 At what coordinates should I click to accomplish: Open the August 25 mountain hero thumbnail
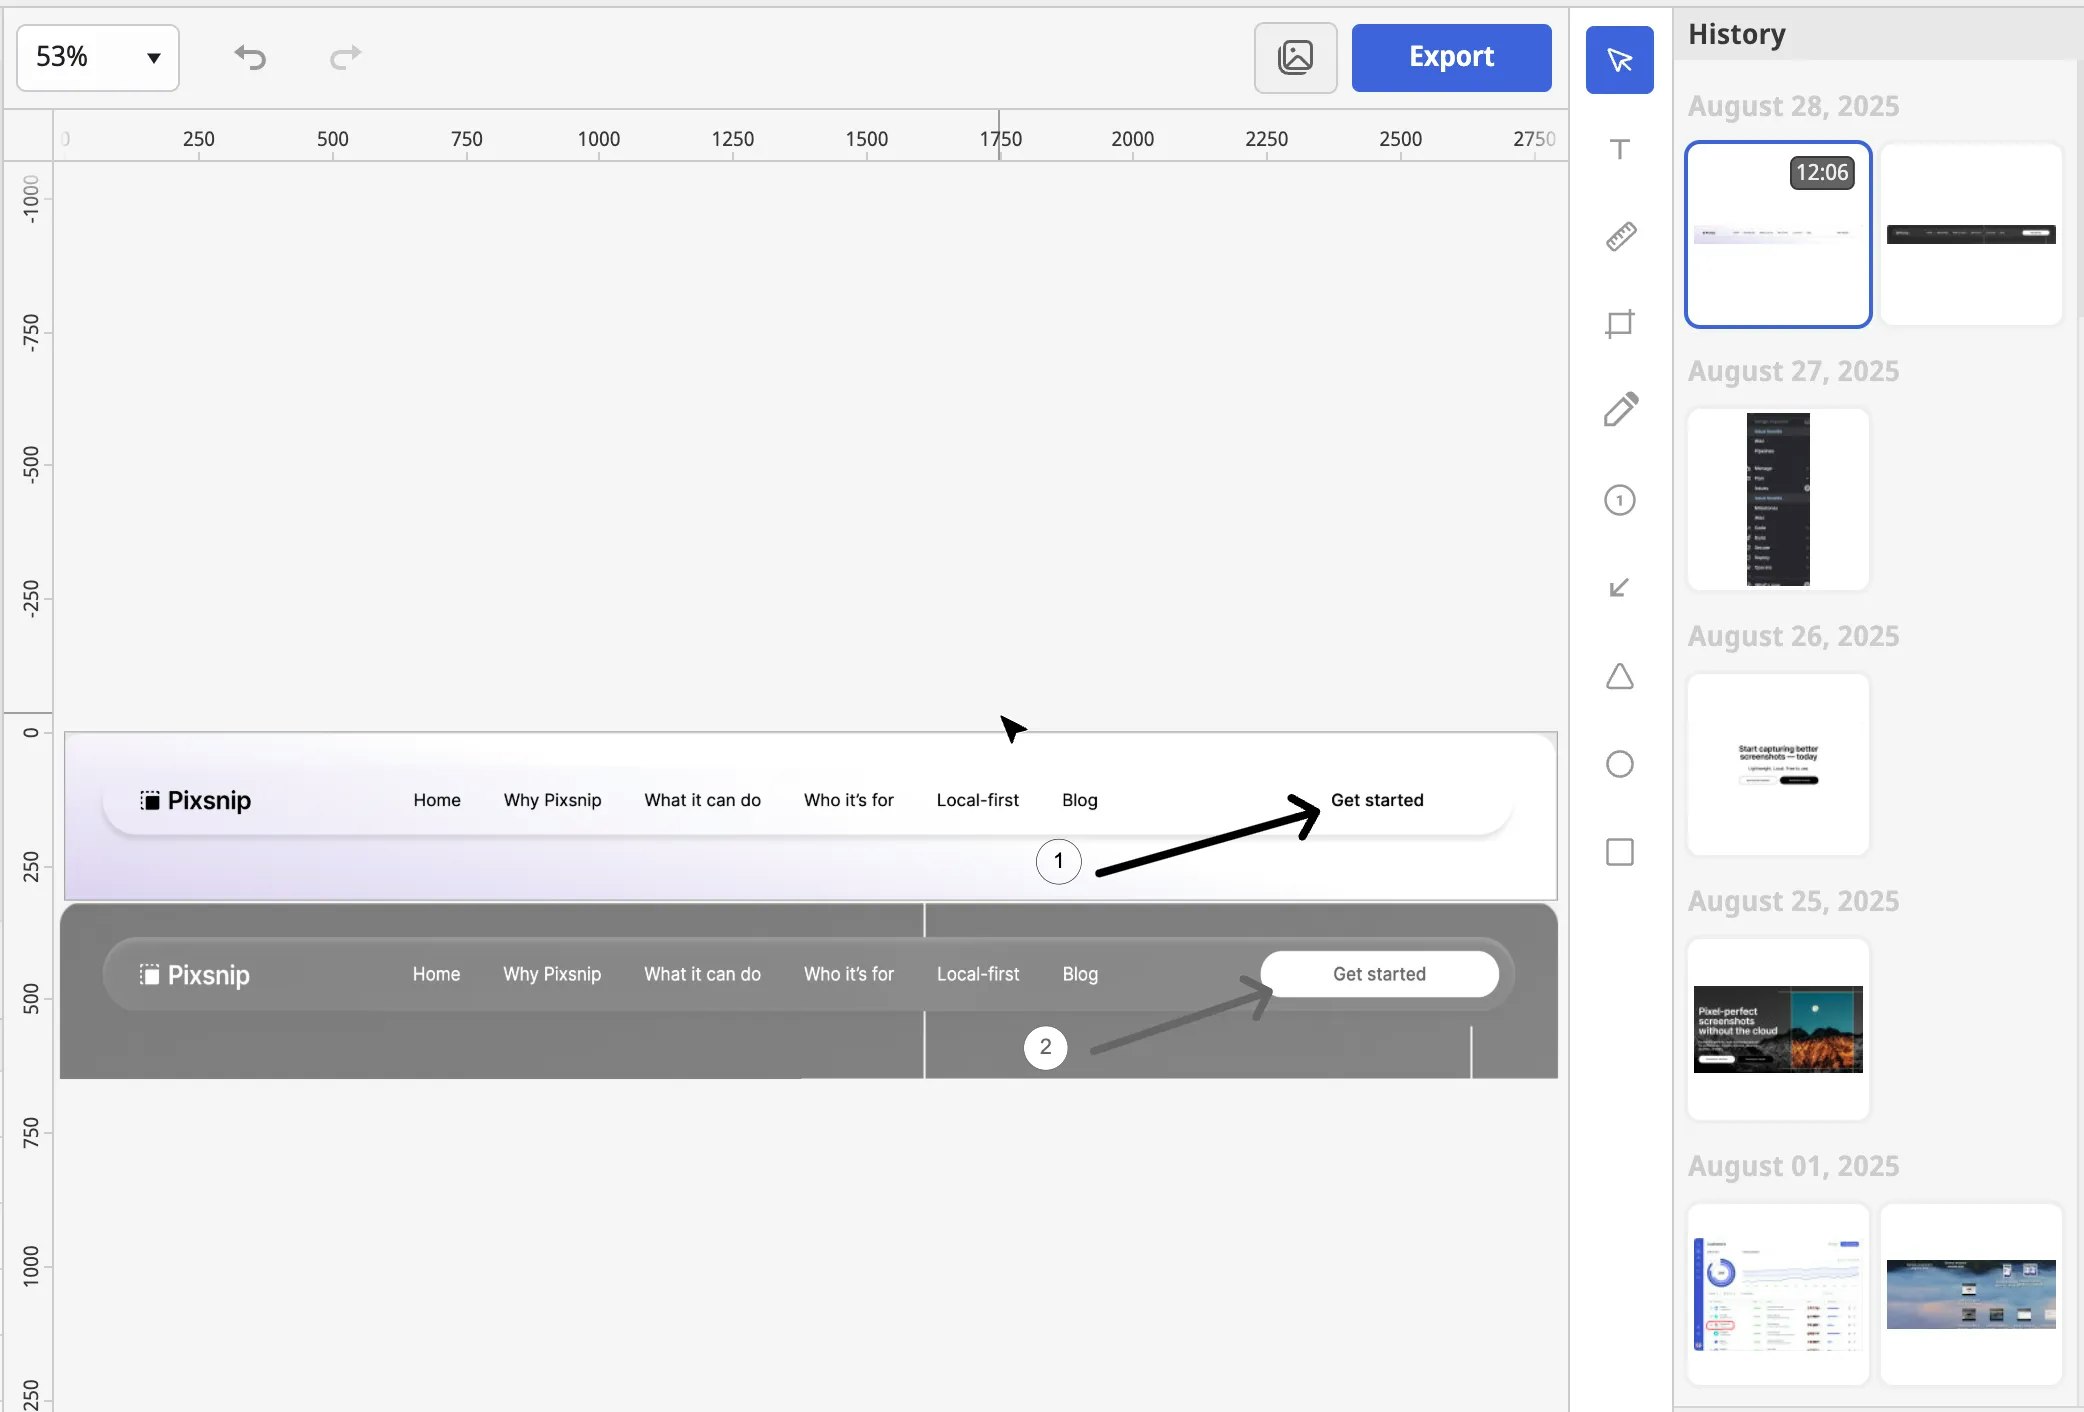(1777, 1029)
